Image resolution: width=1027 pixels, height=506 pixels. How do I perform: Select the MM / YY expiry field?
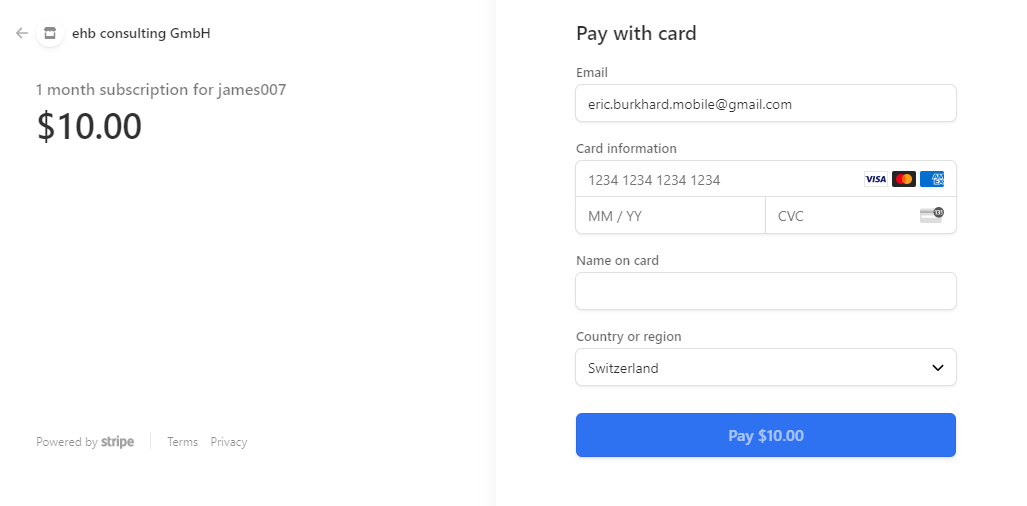[671, 215]
